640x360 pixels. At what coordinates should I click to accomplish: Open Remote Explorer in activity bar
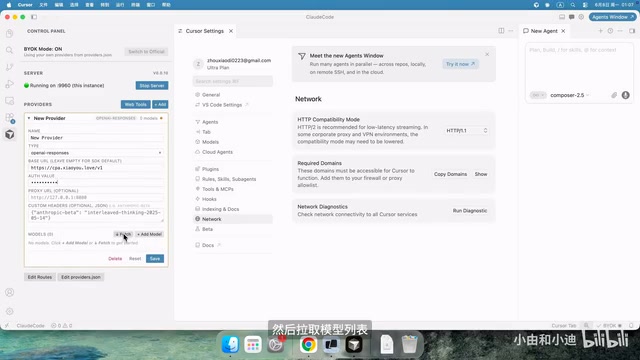(x=9, y=101)
